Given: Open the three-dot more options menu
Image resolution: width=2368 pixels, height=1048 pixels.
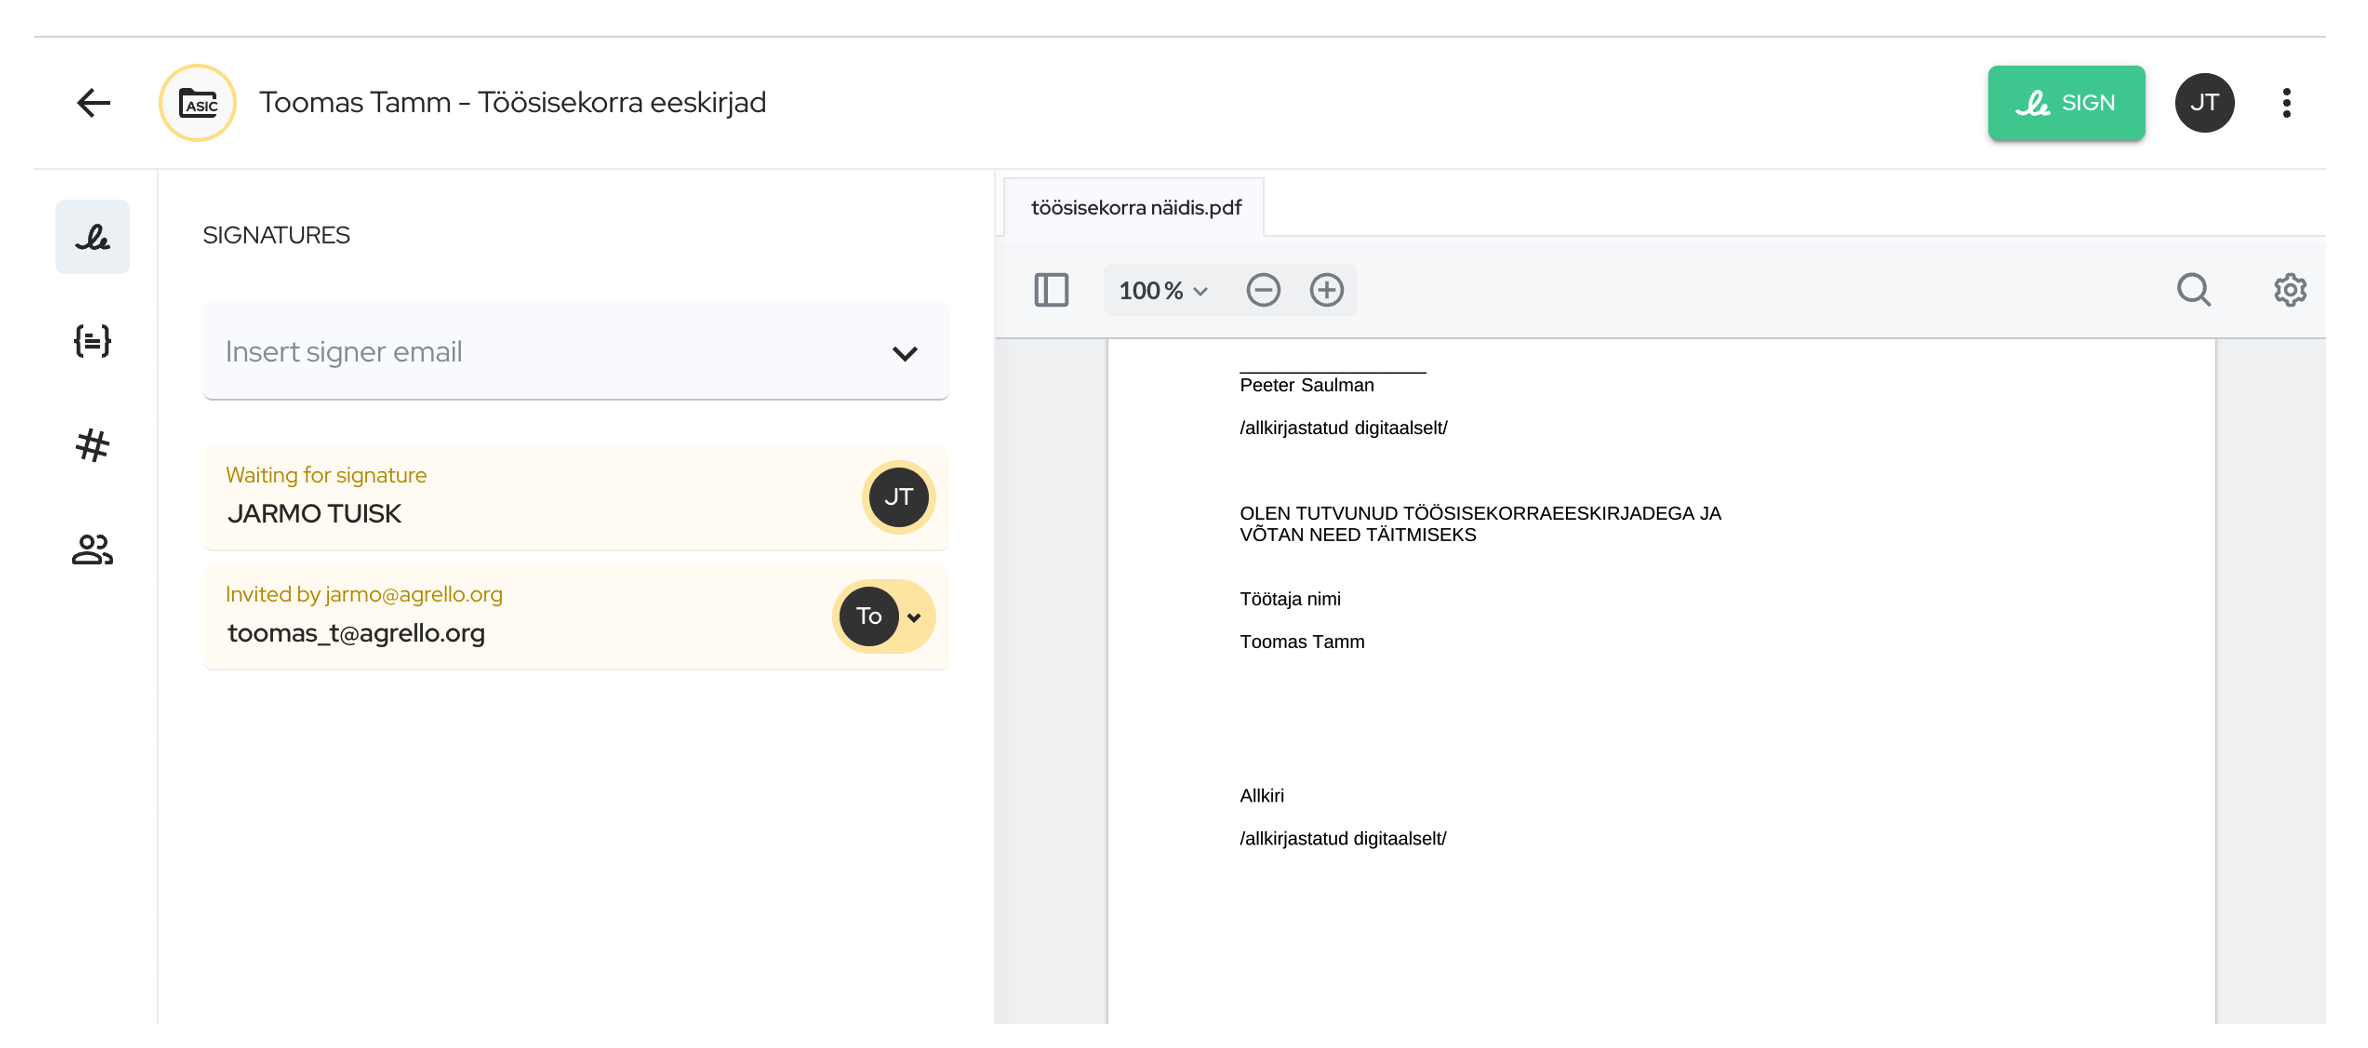Looking at the screenshot, I should 2286,103.
